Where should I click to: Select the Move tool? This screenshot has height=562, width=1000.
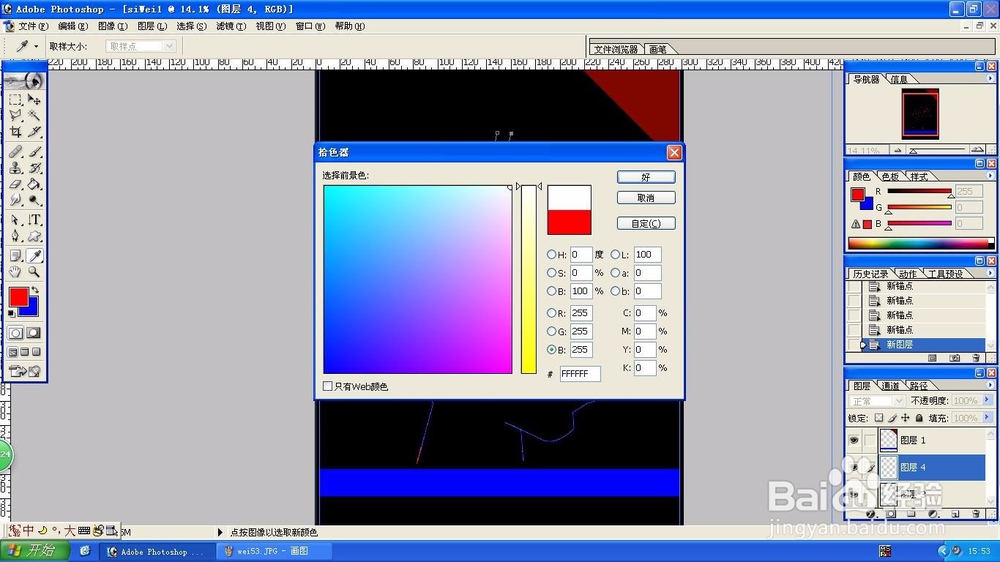[34, 100]
